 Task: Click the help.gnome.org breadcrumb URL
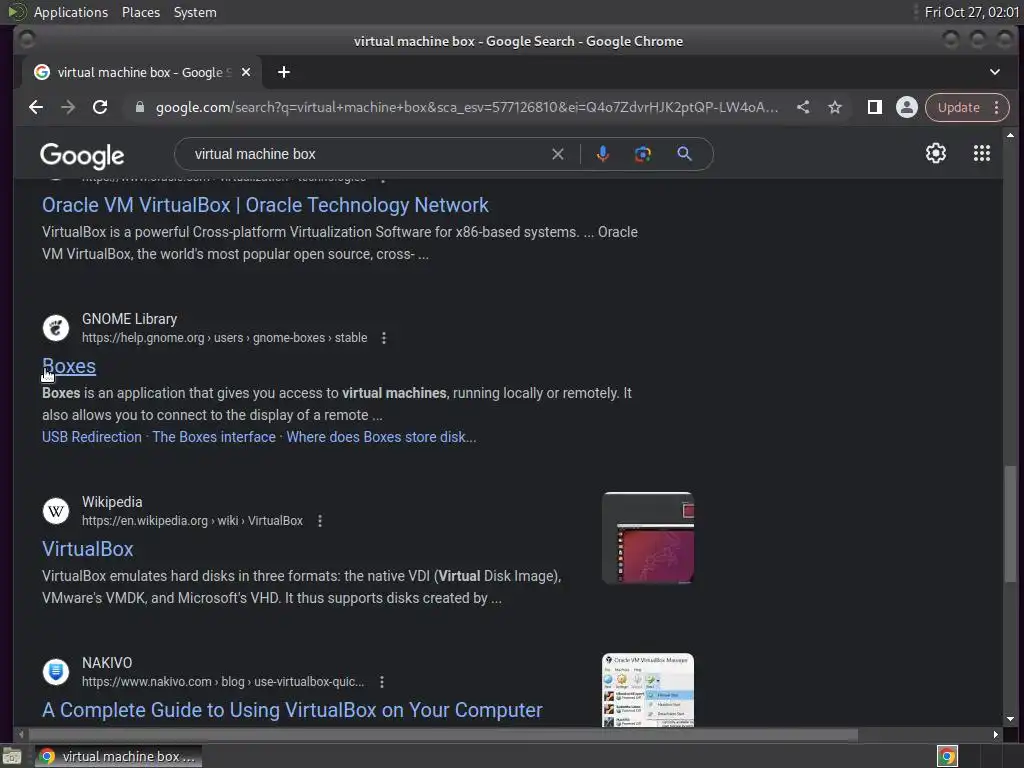point(224,338)
